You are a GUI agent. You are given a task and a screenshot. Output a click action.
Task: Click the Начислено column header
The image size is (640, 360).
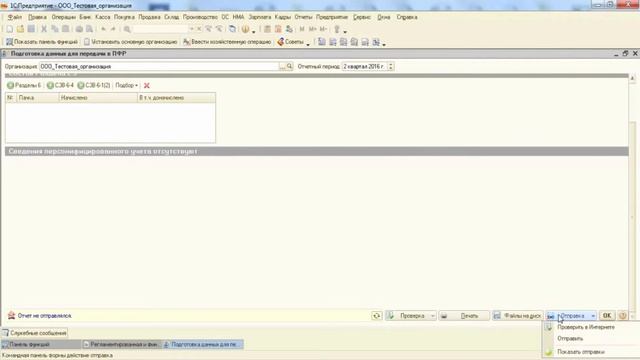click(98, 98)
